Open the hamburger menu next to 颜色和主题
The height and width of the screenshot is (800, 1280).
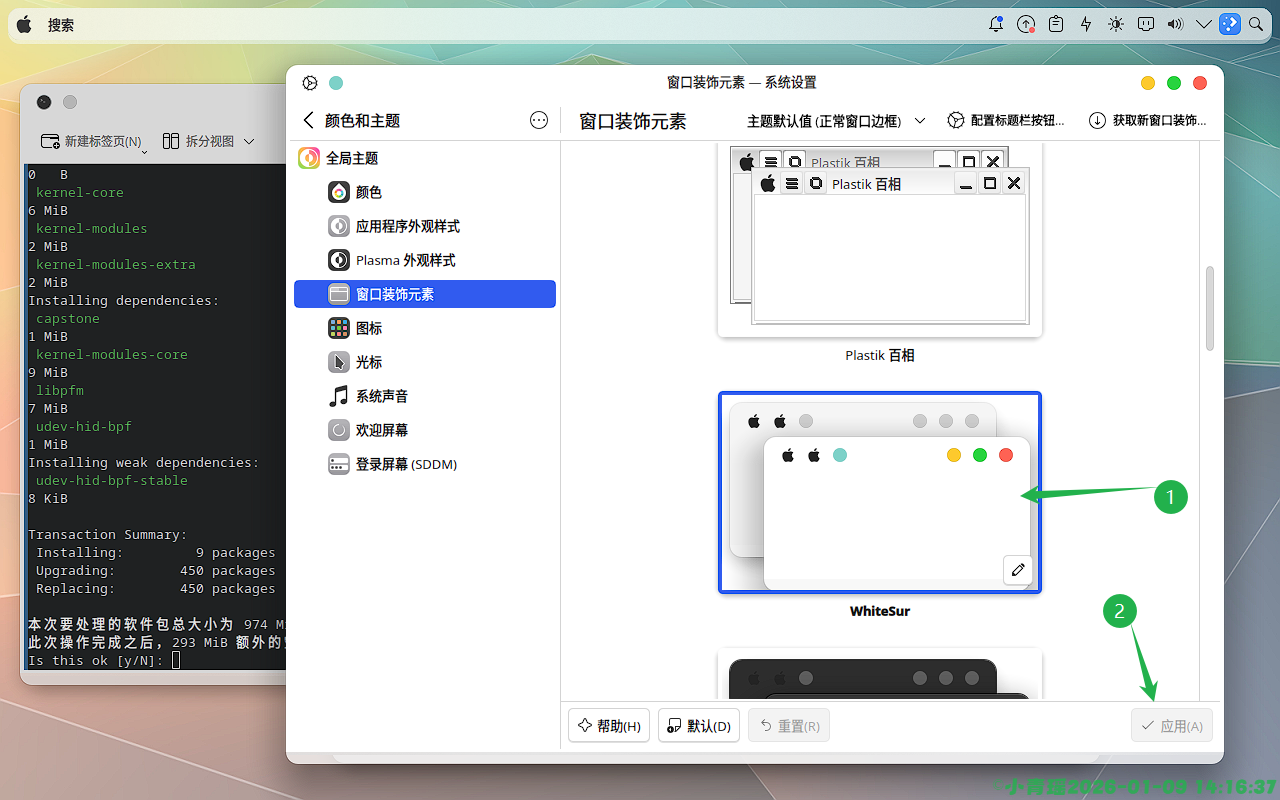tap(539, 120)
